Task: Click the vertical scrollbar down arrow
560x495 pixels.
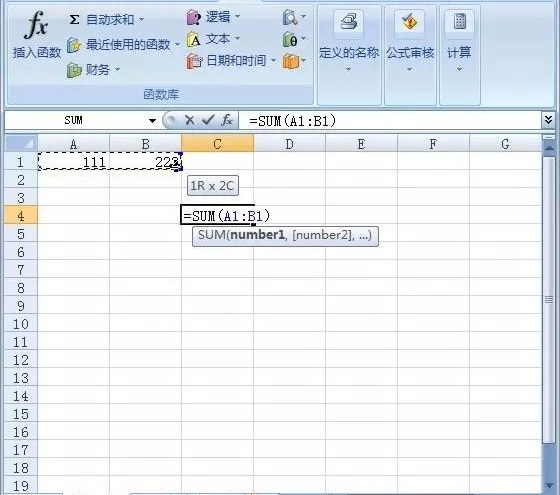Action: [x=549, y=486]
